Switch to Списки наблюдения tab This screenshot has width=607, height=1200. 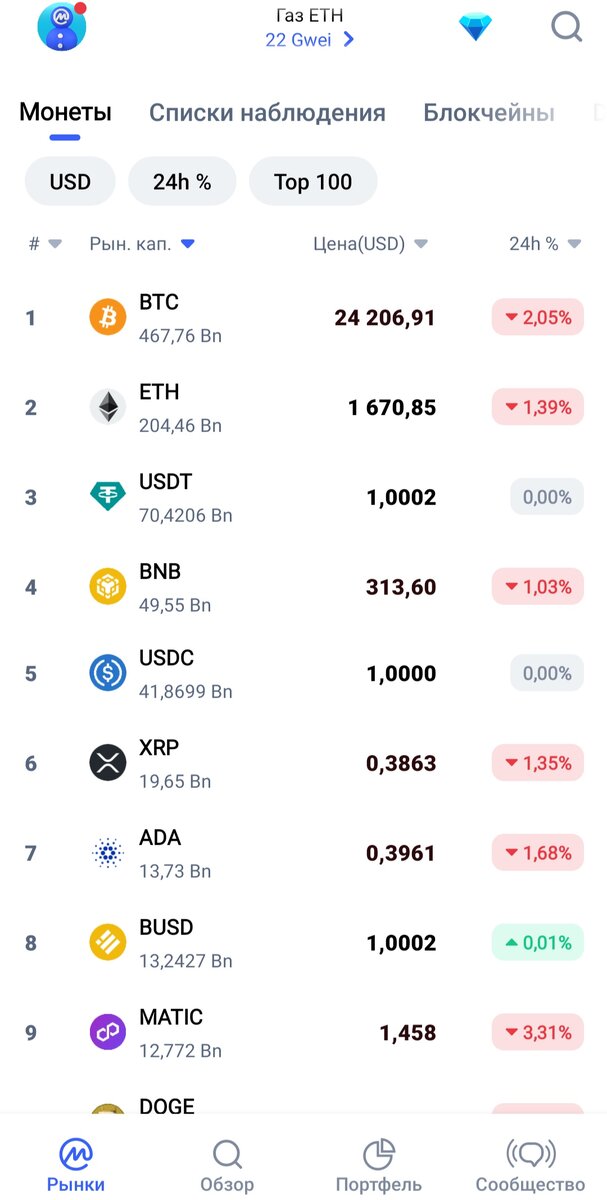tap(267, 113)
